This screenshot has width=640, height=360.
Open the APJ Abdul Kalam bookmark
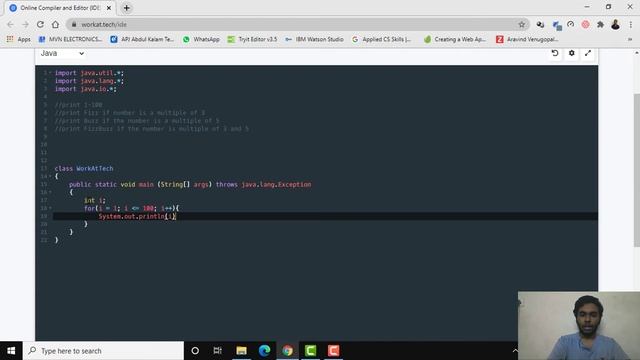[142, 39]
